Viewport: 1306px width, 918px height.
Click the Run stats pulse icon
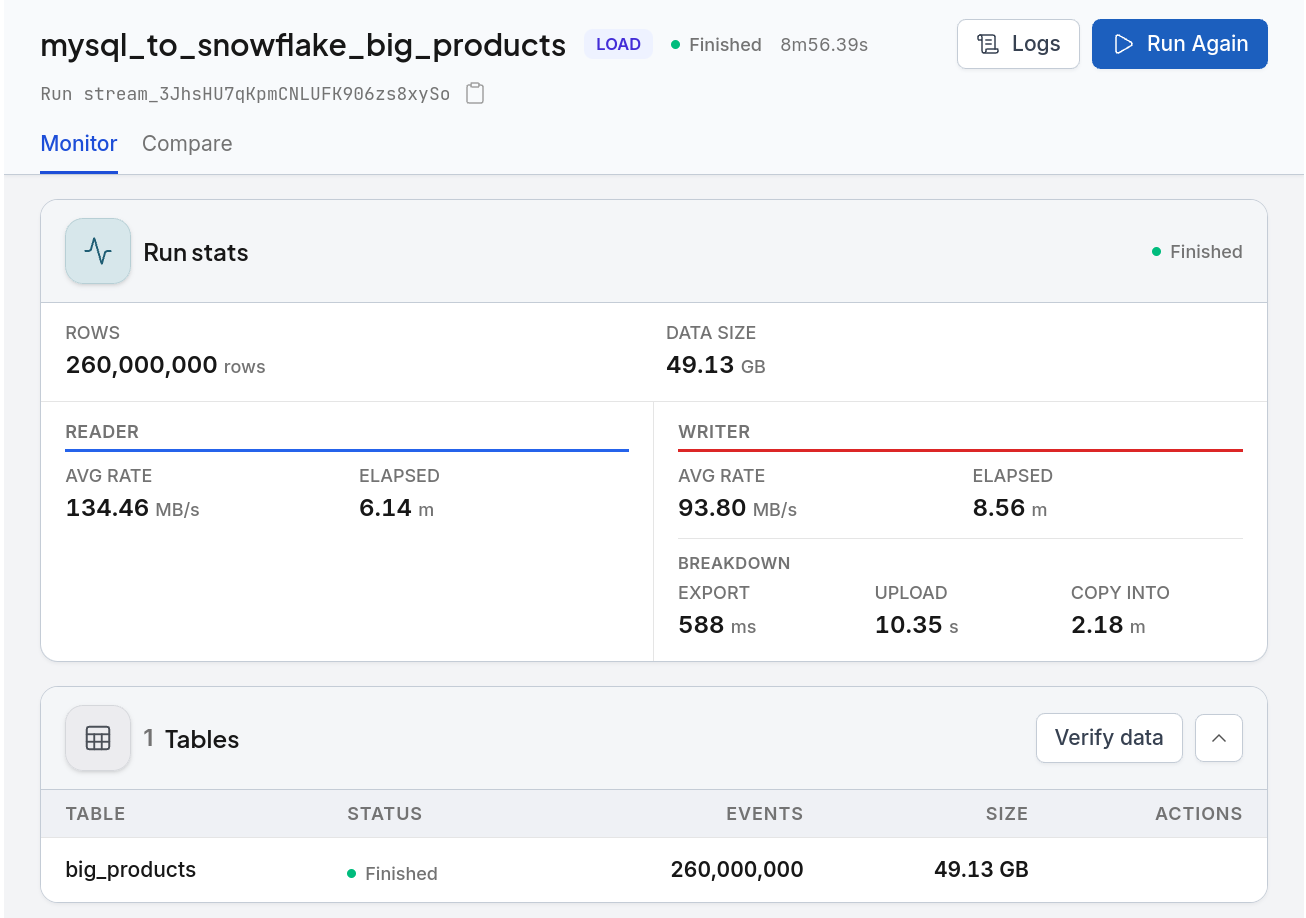(x=98, y=251)
